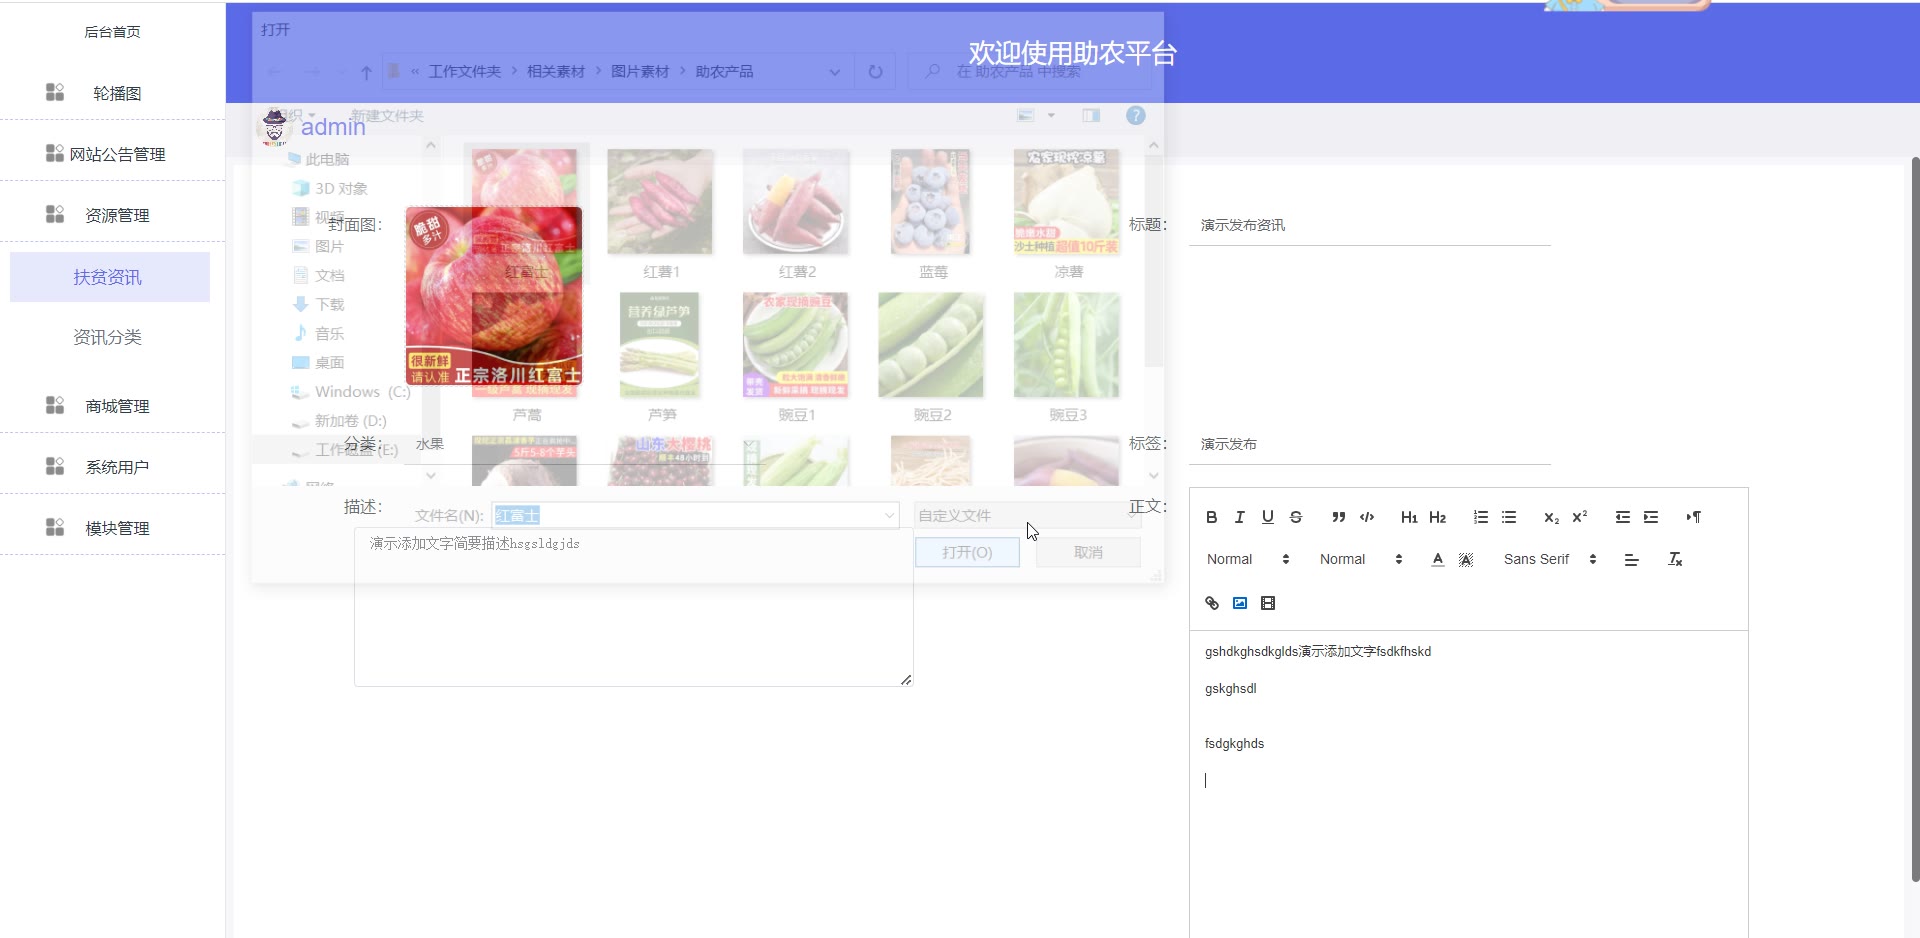Click the 标题 input field
The width and height of the screenshot is (1920, 938).
coord(1370,225)
